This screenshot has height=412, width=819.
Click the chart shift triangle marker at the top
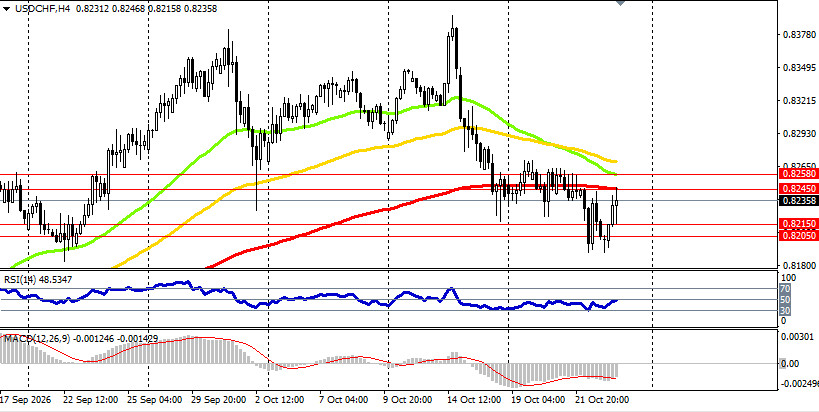620,3
